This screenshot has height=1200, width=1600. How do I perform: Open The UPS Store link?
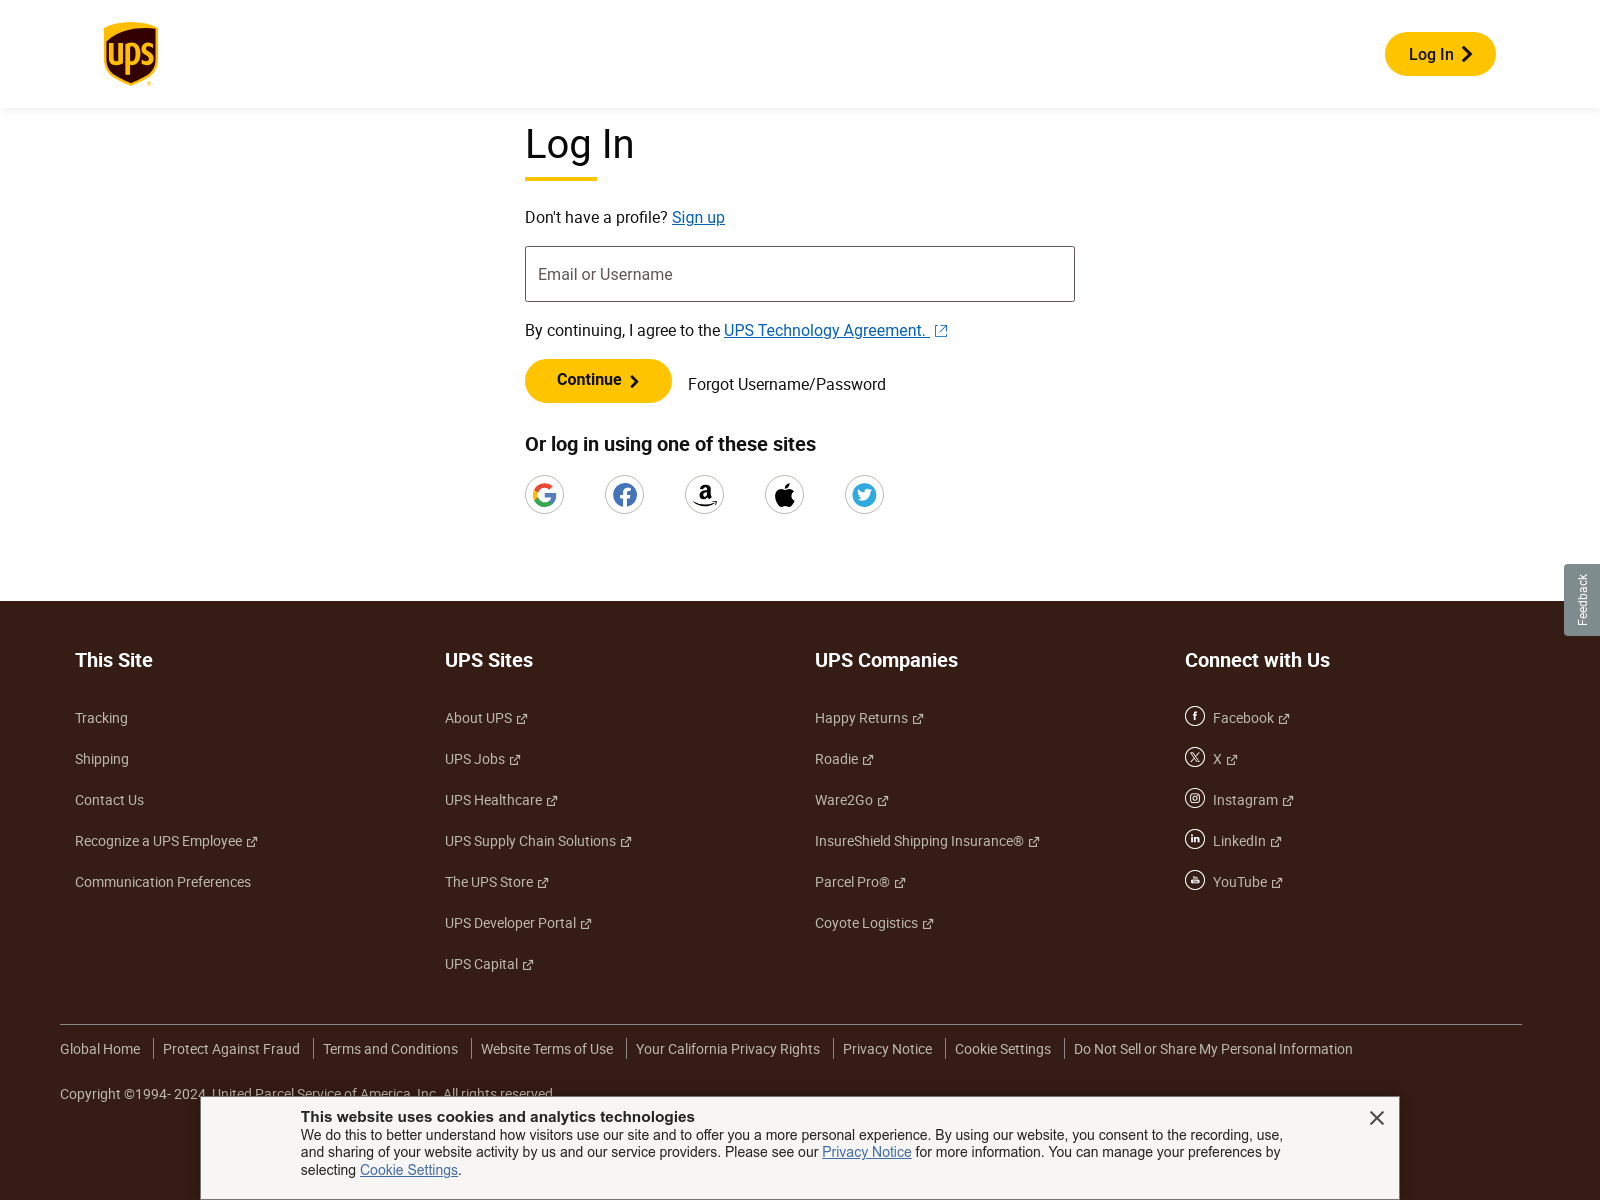click(x=497, y=882)
